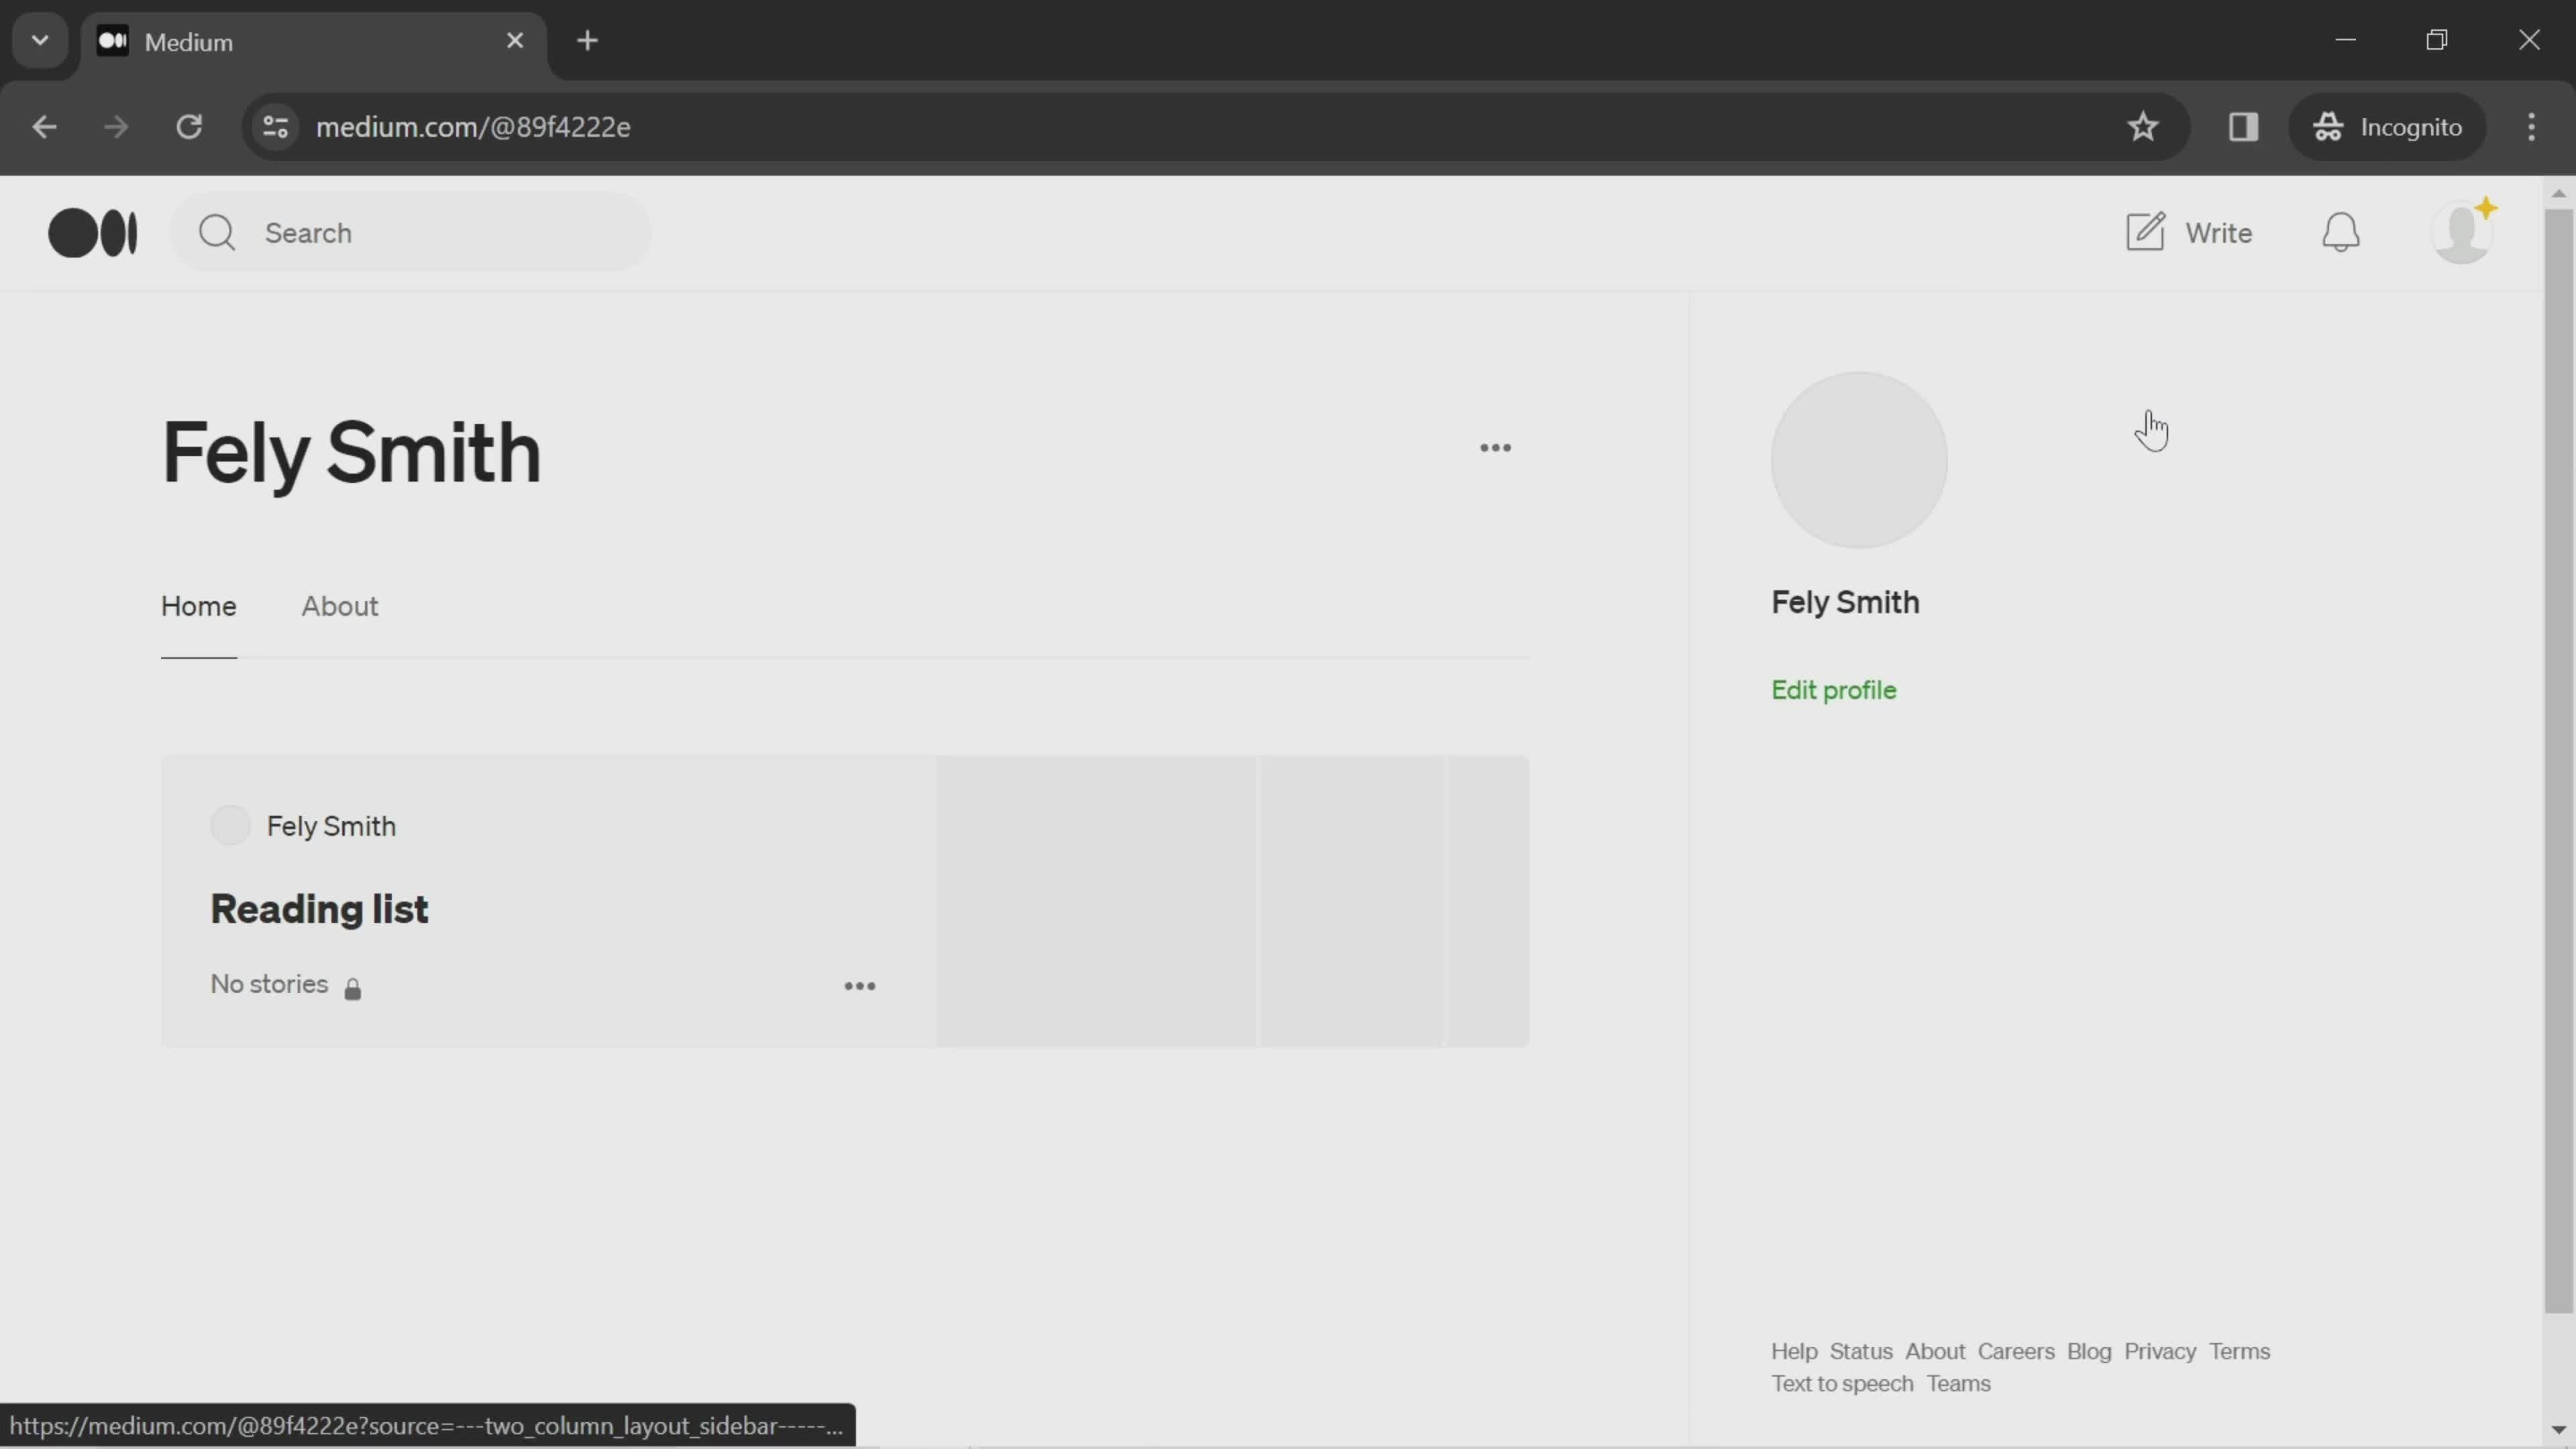Click the browser tab dropdown arrow
Image resolution: width=2576 pixels, height=1449 pixels.
coord(39,39)
